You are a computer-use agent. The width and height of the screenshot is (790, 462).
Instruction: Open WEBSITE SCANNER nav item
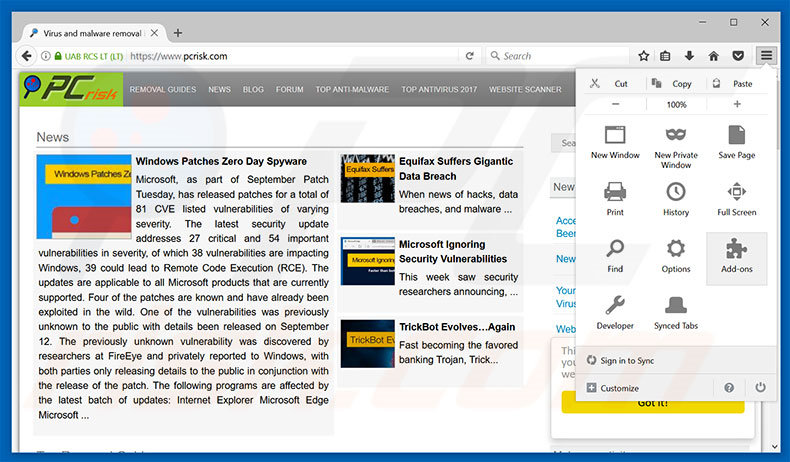pos(525,89)
